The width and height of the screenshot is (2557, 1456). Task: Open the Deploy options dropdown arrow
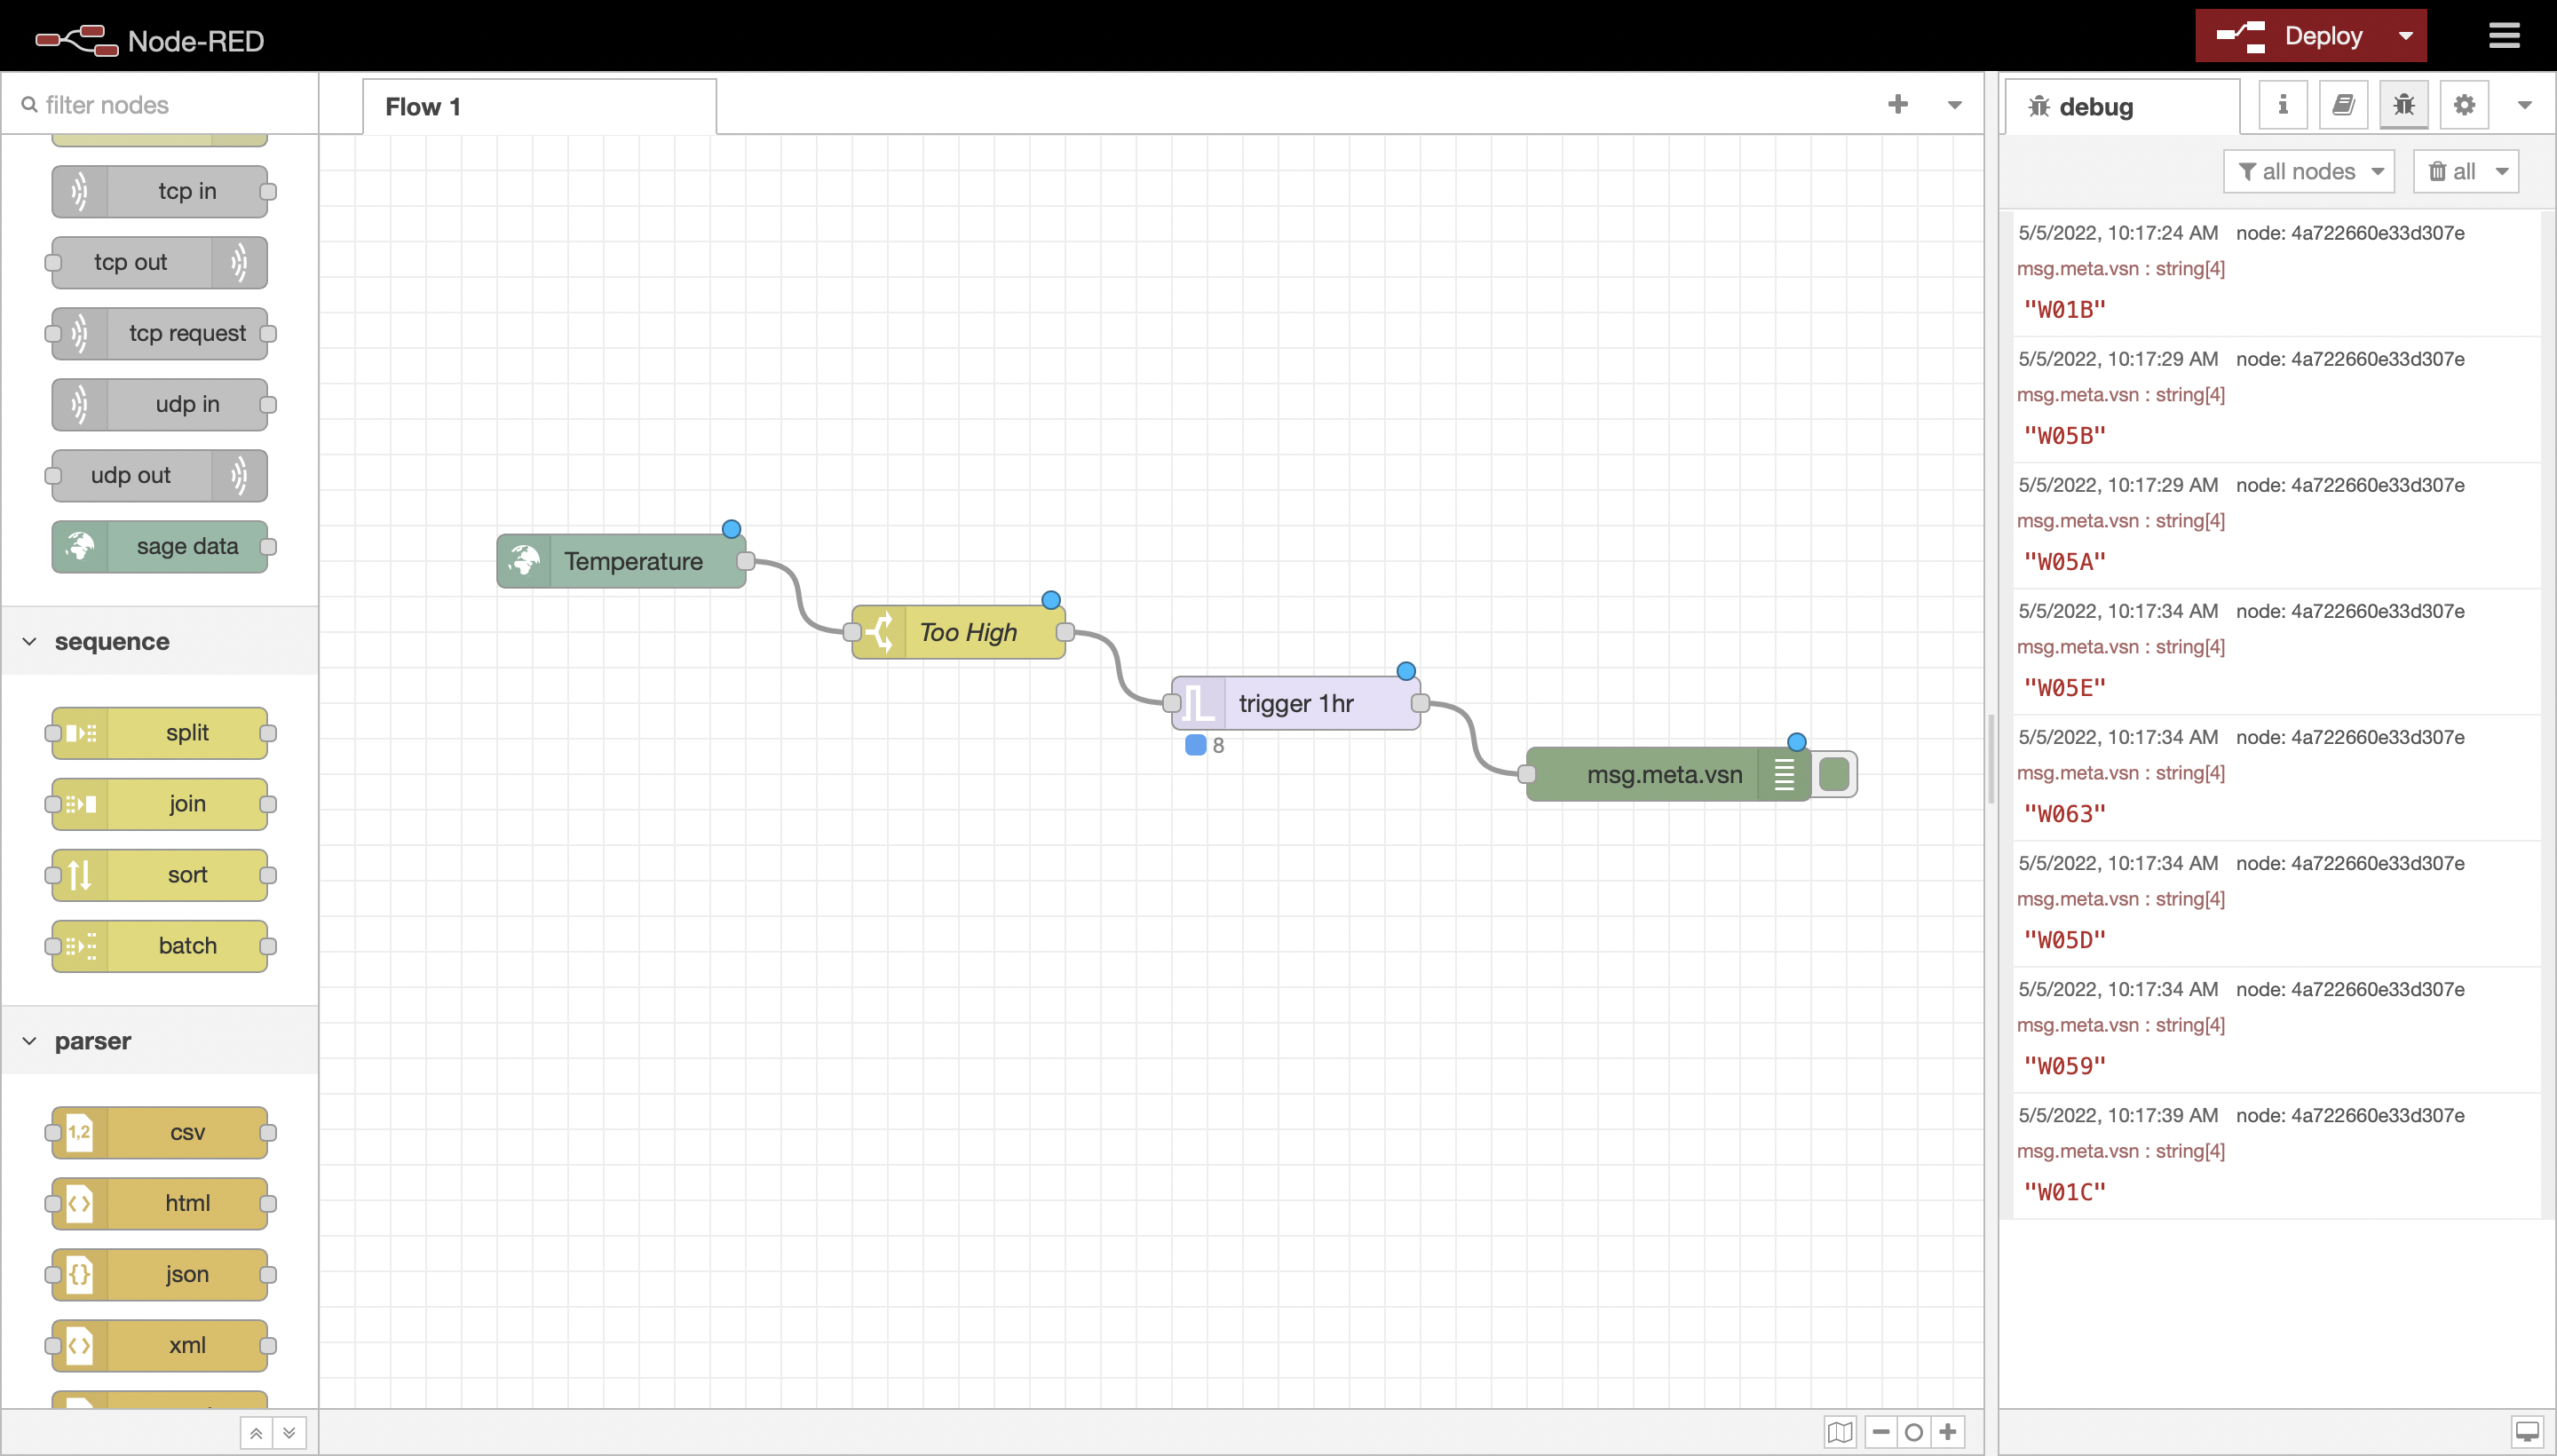(2406, 36)
